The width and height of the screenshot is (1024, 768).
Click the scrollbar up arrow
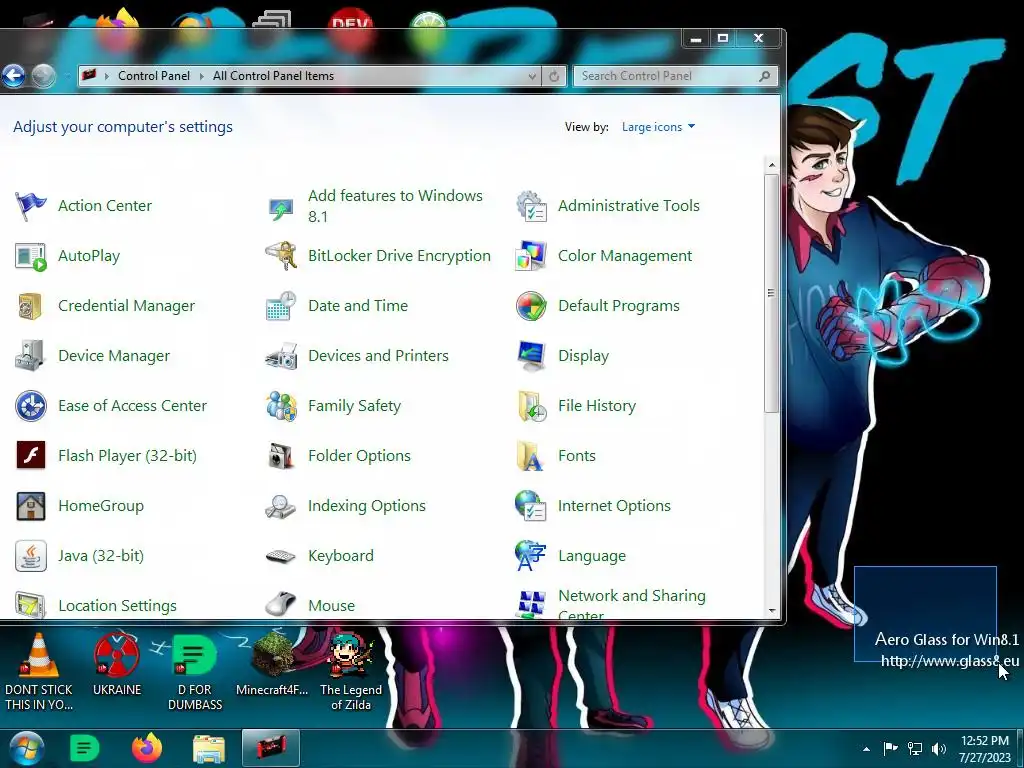772,165
